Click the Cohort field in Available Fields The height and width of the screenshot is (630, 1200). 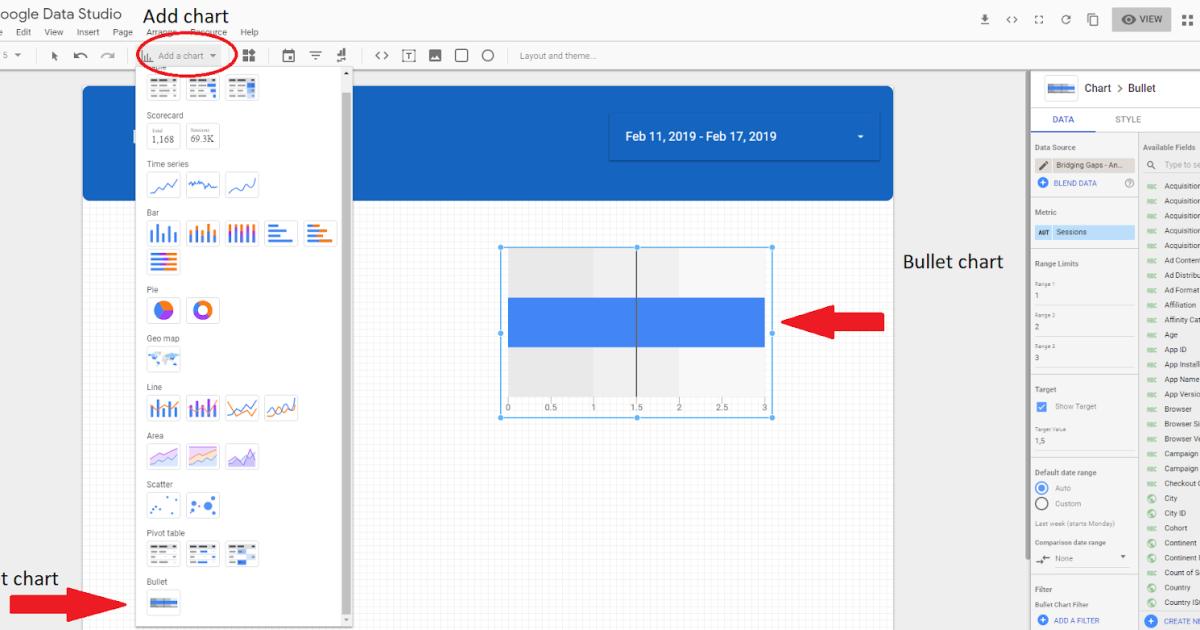tap(1176, 528)
